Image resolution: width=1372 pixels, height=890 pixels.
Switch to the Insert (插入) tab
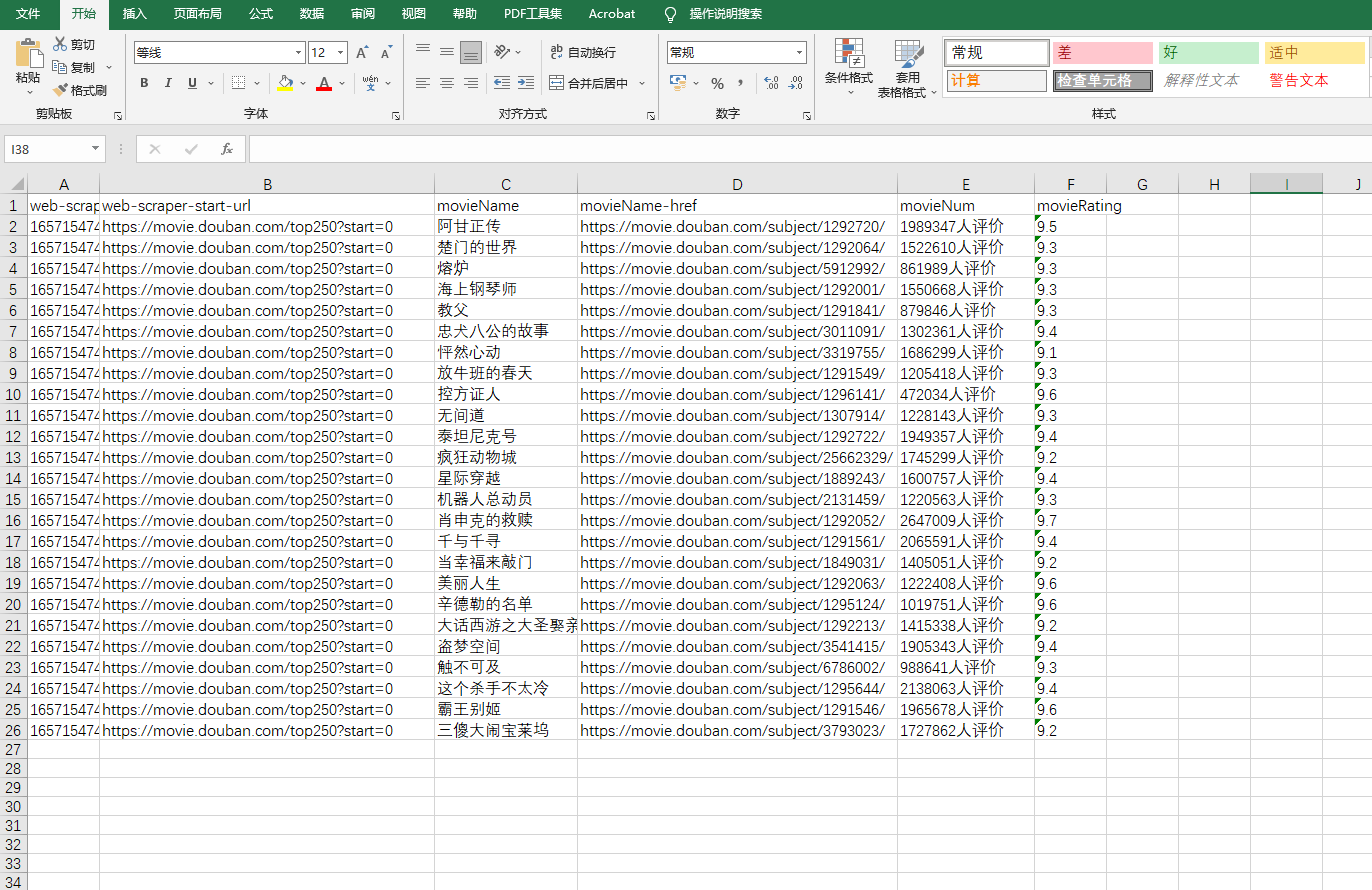[x=135, y=14]
